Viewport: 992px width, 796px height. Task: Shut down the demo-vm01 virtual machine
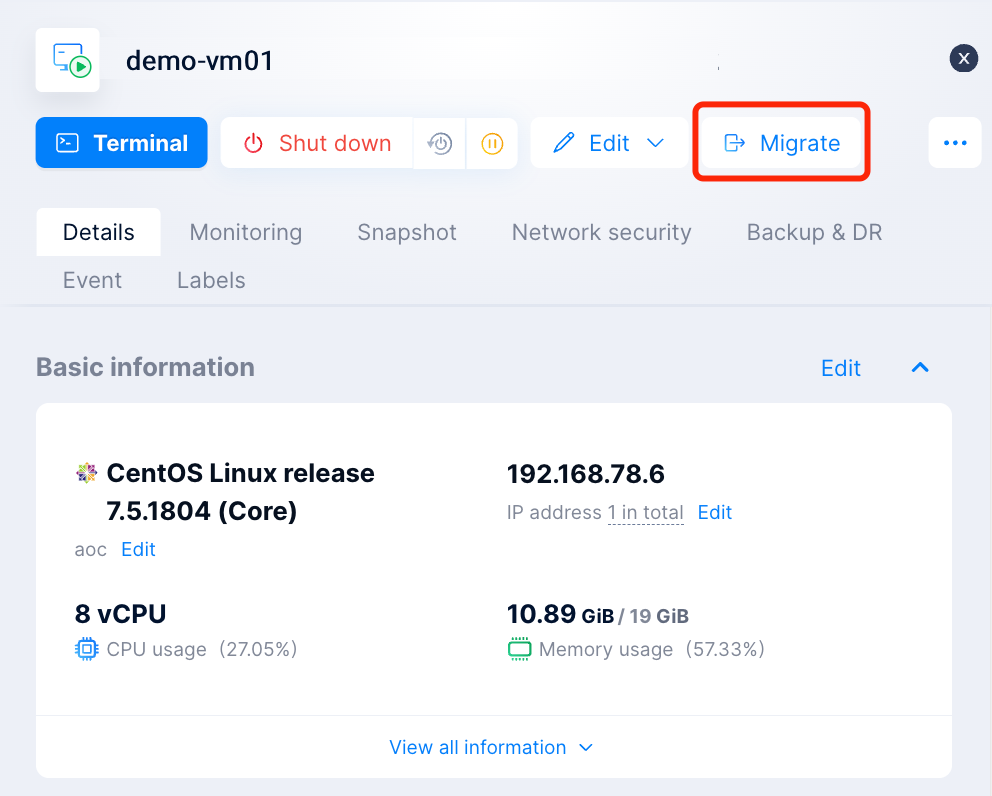(x=317, y=143)
